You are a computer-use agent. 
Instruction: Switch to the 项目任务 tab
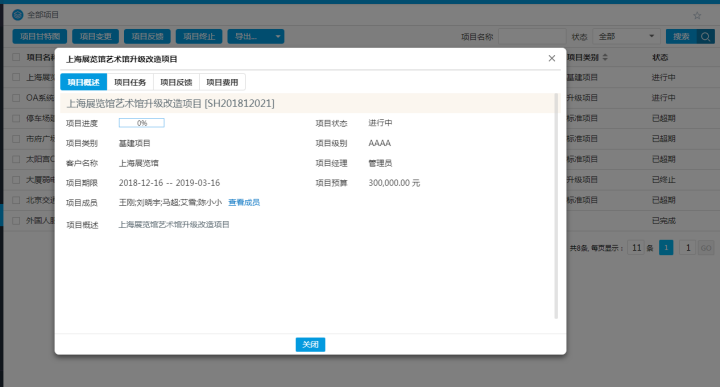click(130, 82)
